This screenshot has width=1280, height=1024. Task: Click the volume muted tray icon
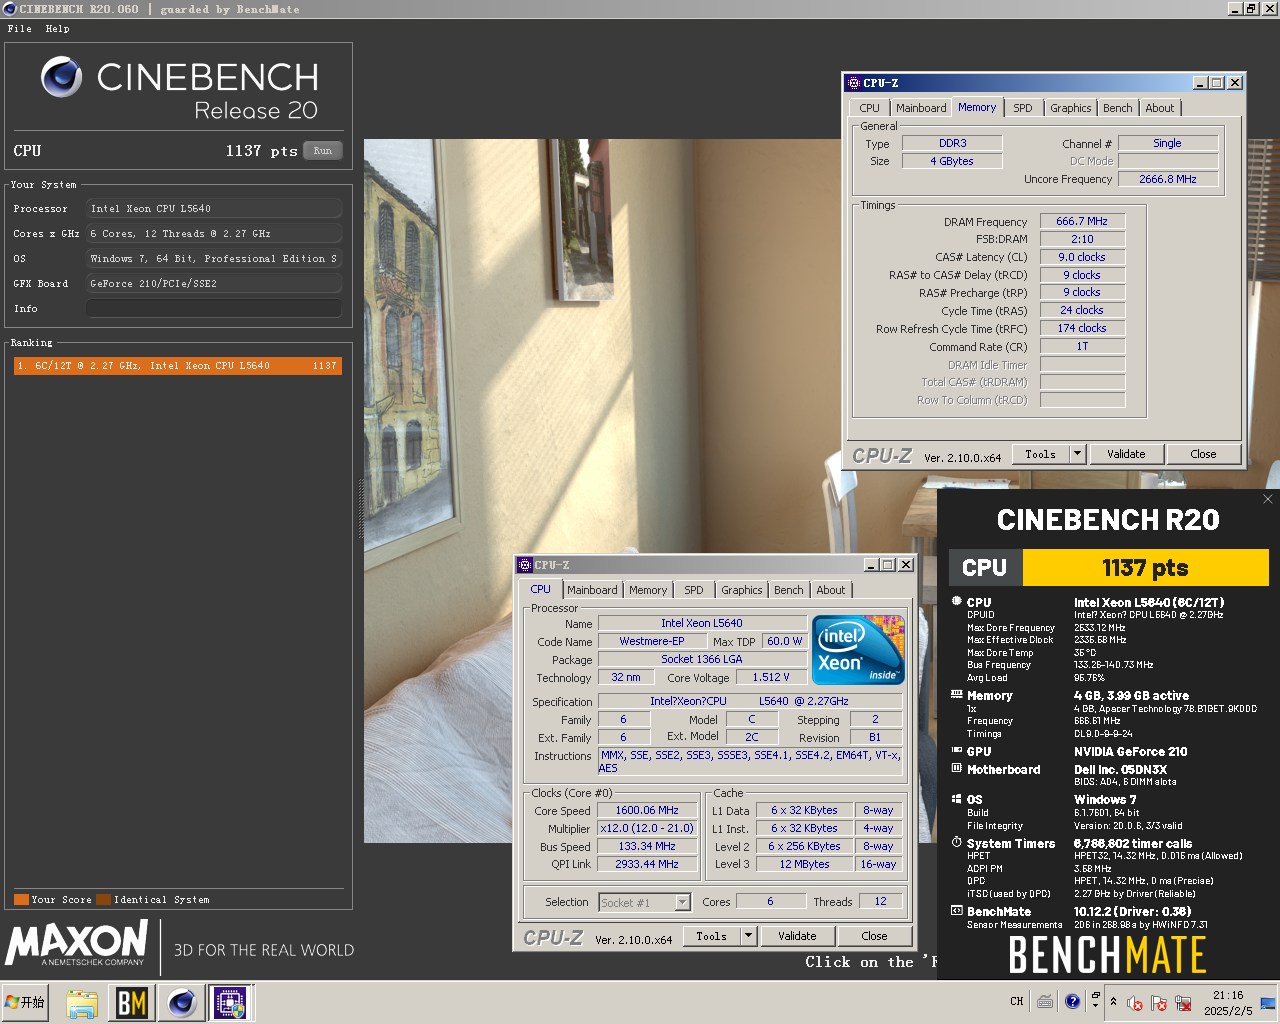[x=1135, y=1003]
